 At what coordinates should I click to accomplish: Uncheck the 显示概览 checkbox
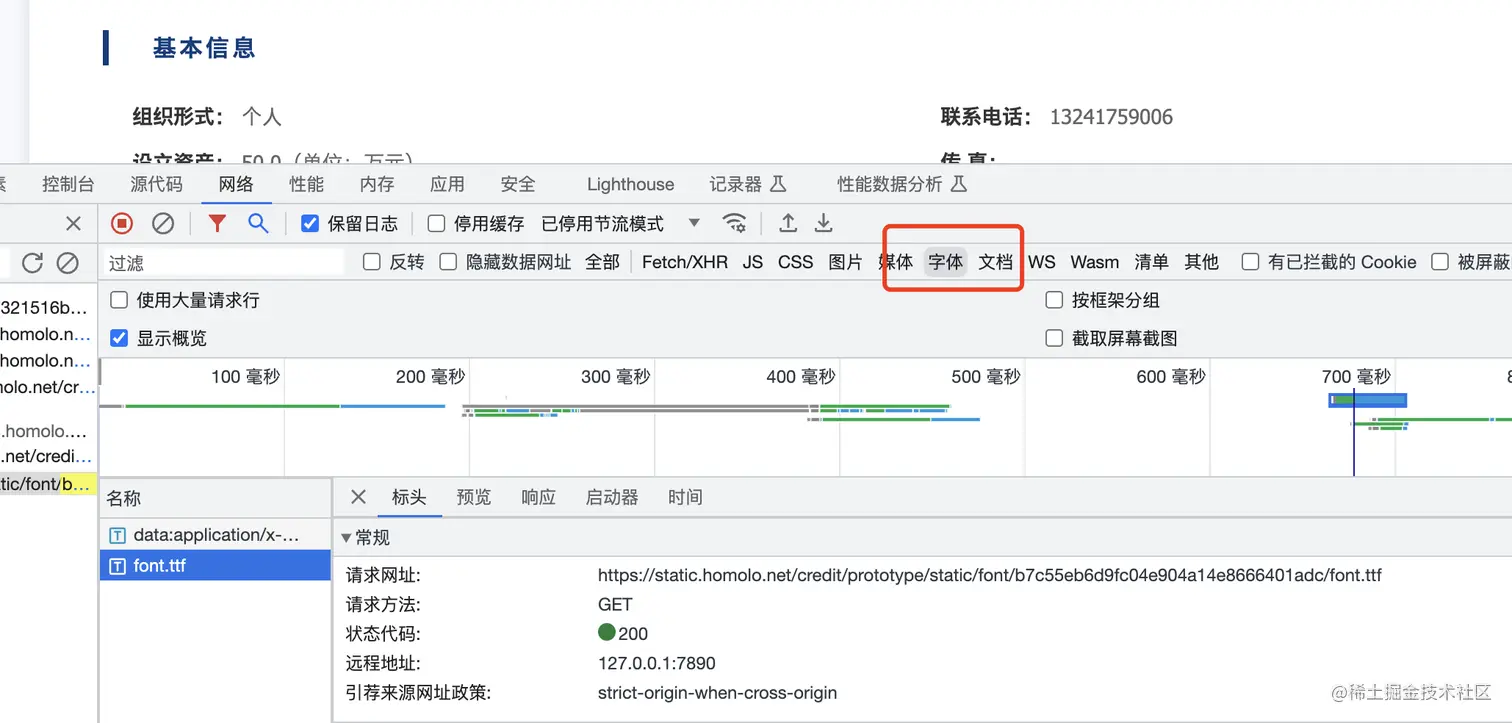[119, 338]
